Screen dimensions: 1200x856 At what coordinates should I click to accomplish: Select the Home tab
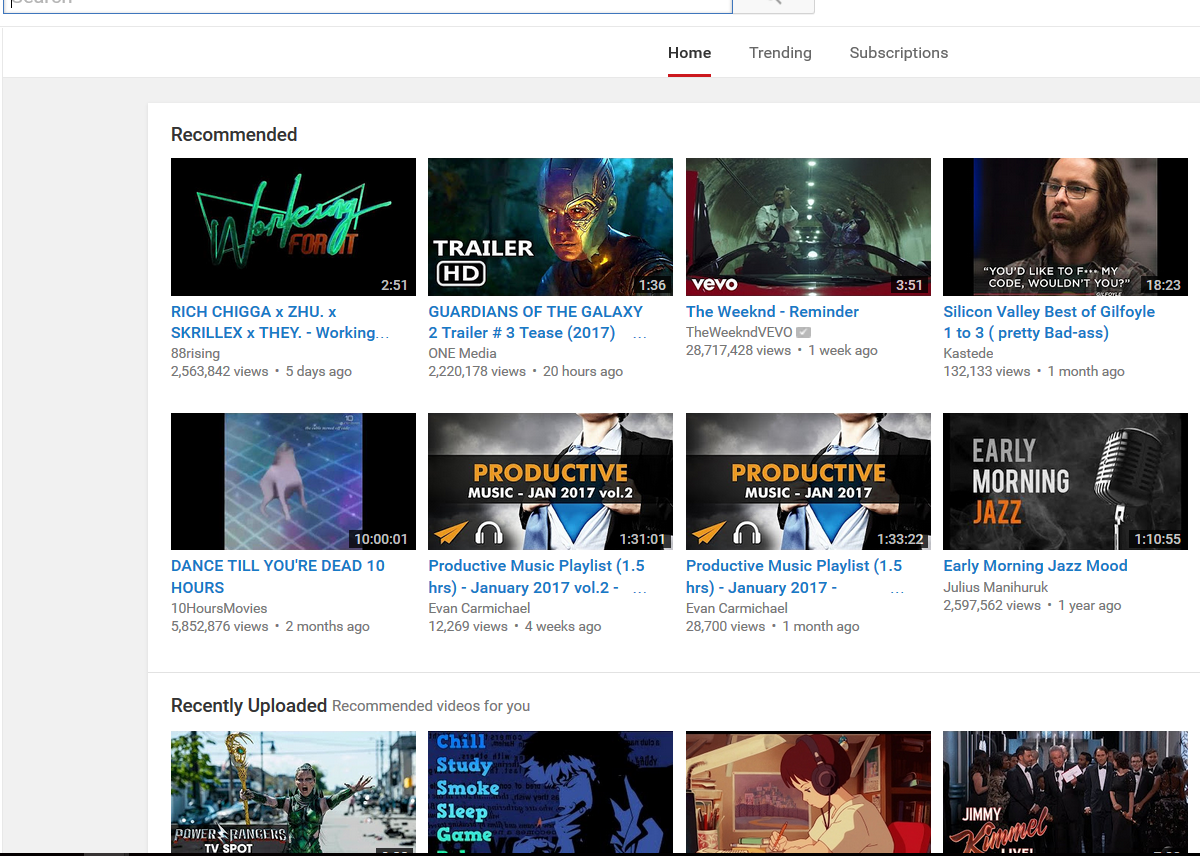[x=689, y=53]
